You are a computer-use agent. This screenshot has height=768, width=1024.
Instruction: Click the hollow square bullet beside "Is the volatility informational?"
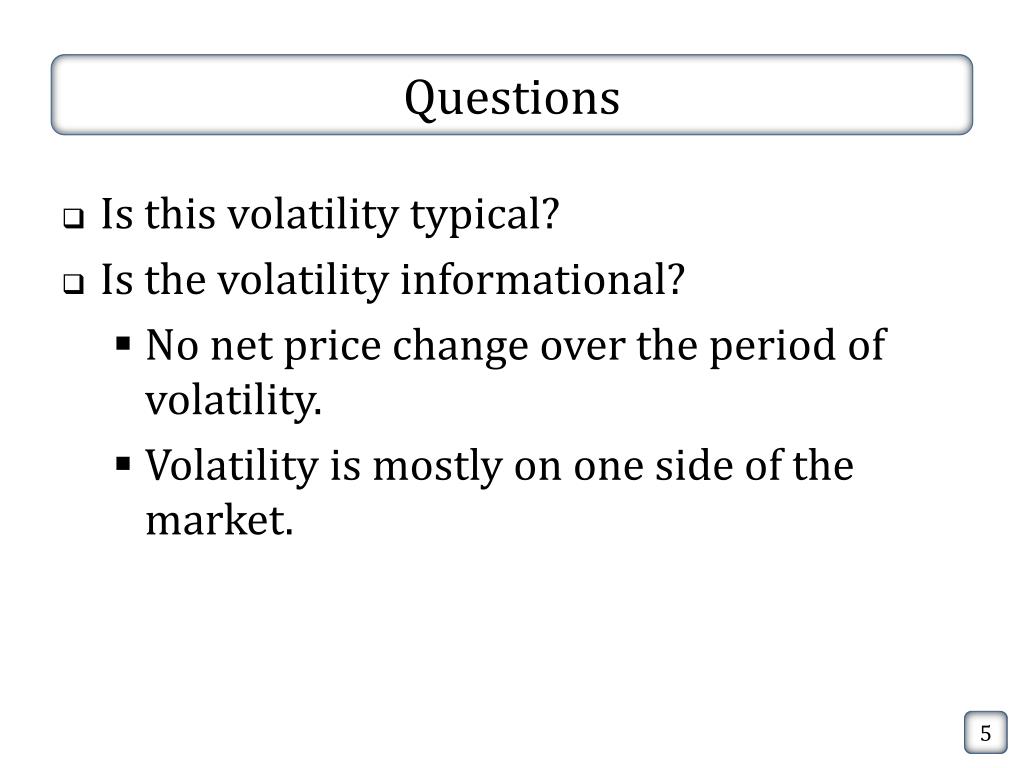pyautogui.click(x=74, y=285)
